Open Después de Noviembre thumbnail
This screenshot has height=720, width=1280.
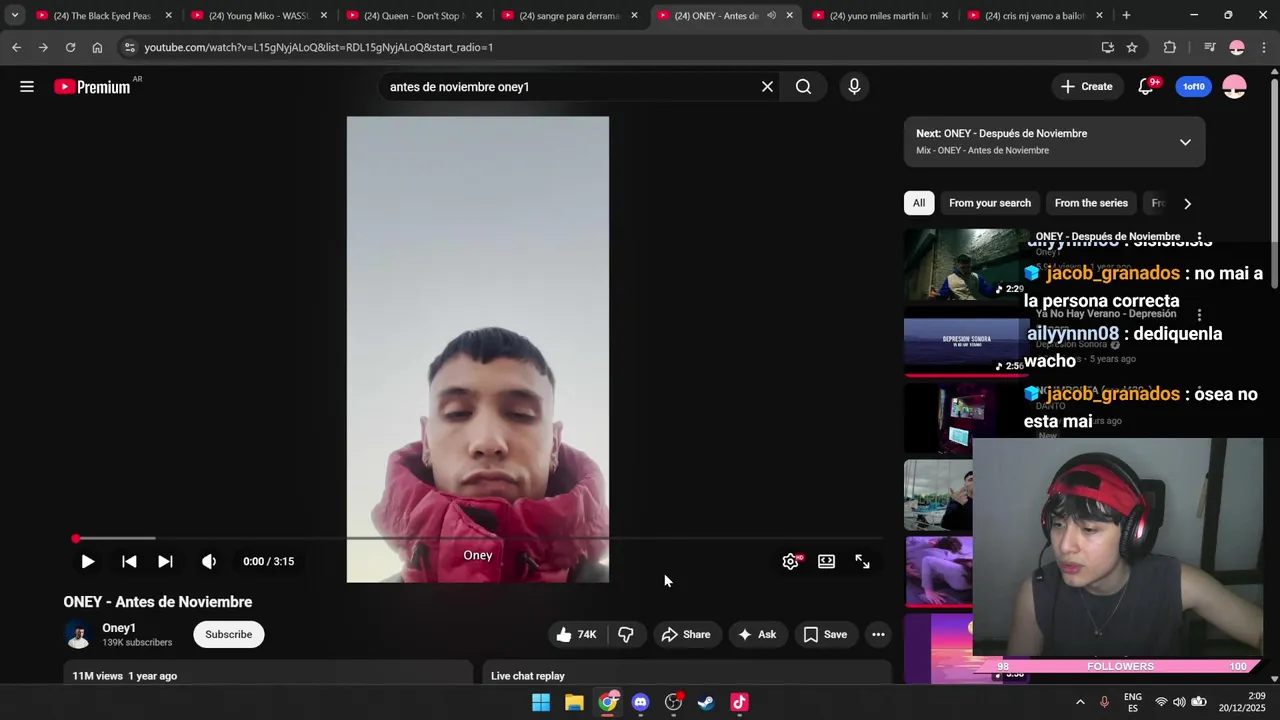[x=966, y=265]
